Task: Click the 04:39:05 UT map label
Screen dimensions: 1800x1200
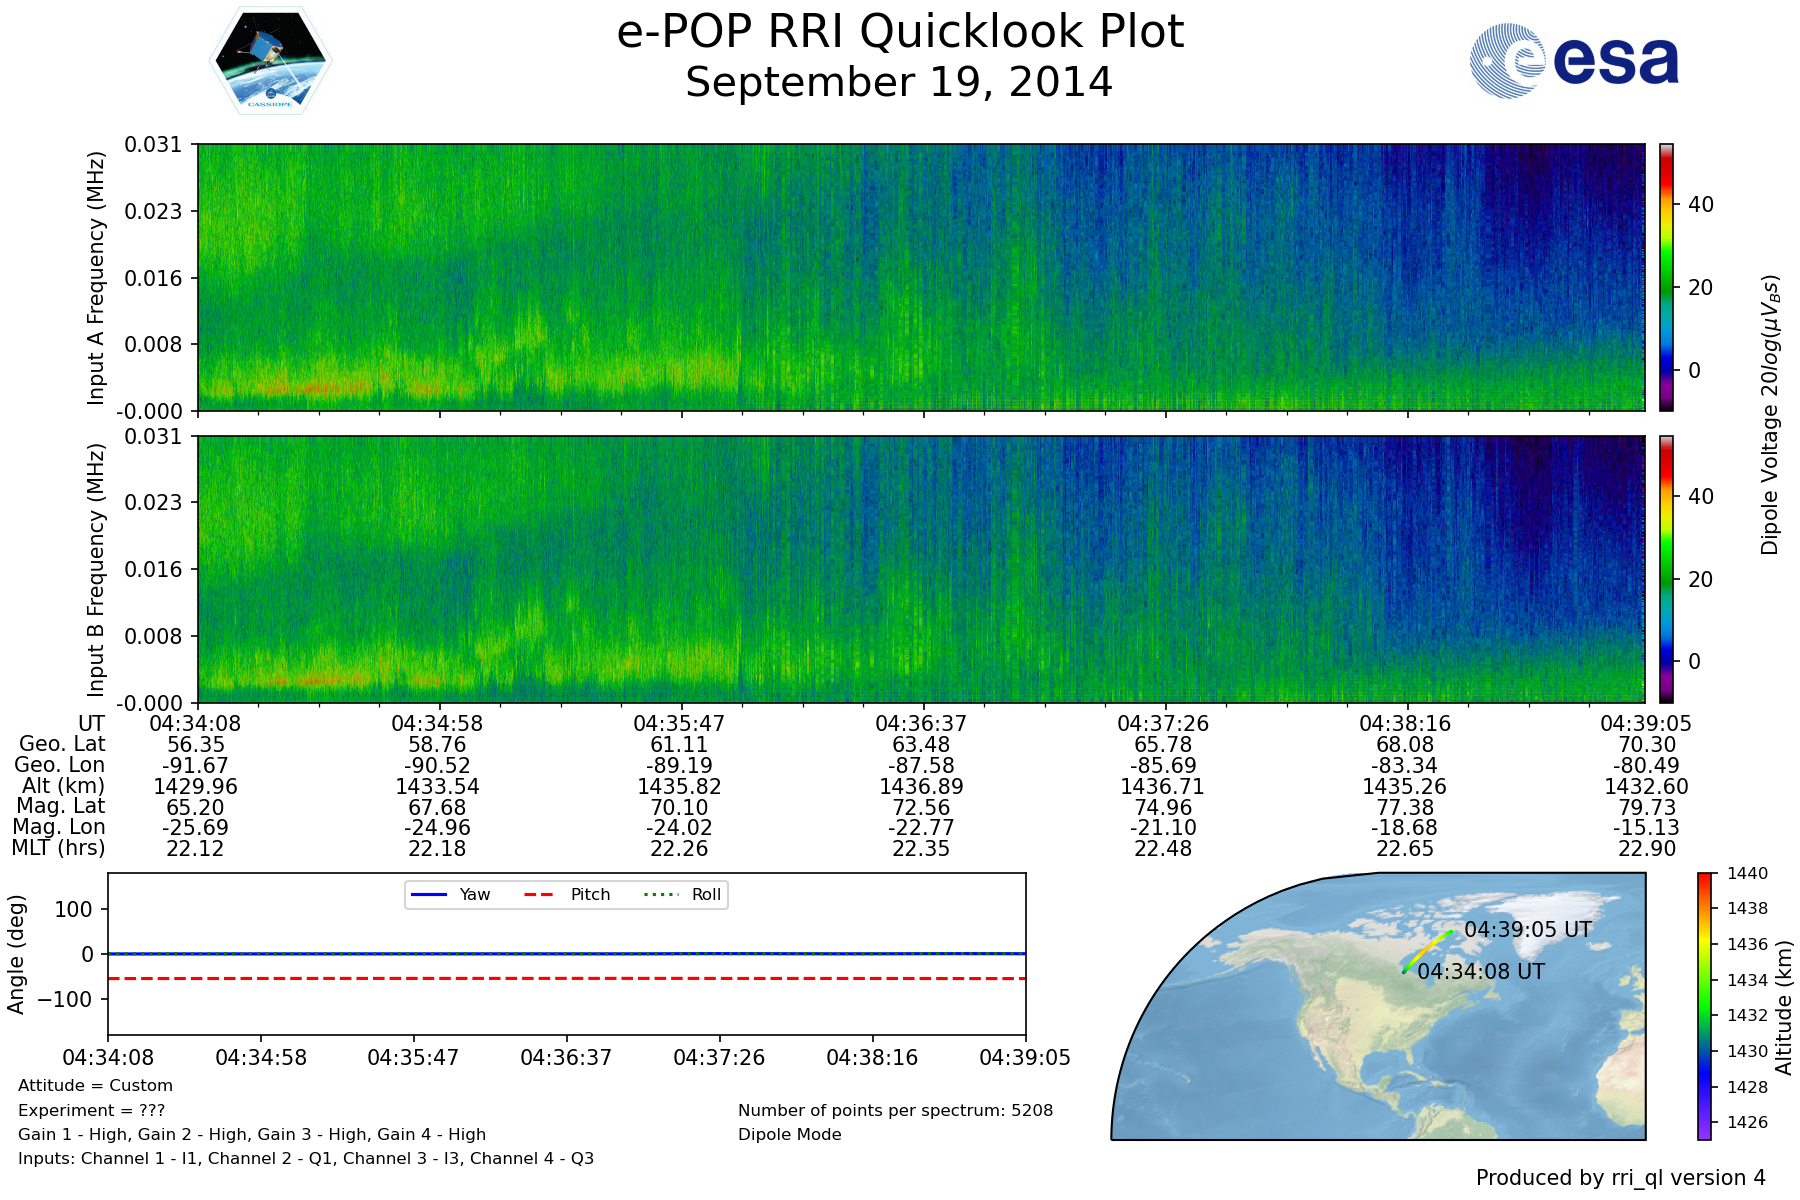Action: click(1527, 929)
